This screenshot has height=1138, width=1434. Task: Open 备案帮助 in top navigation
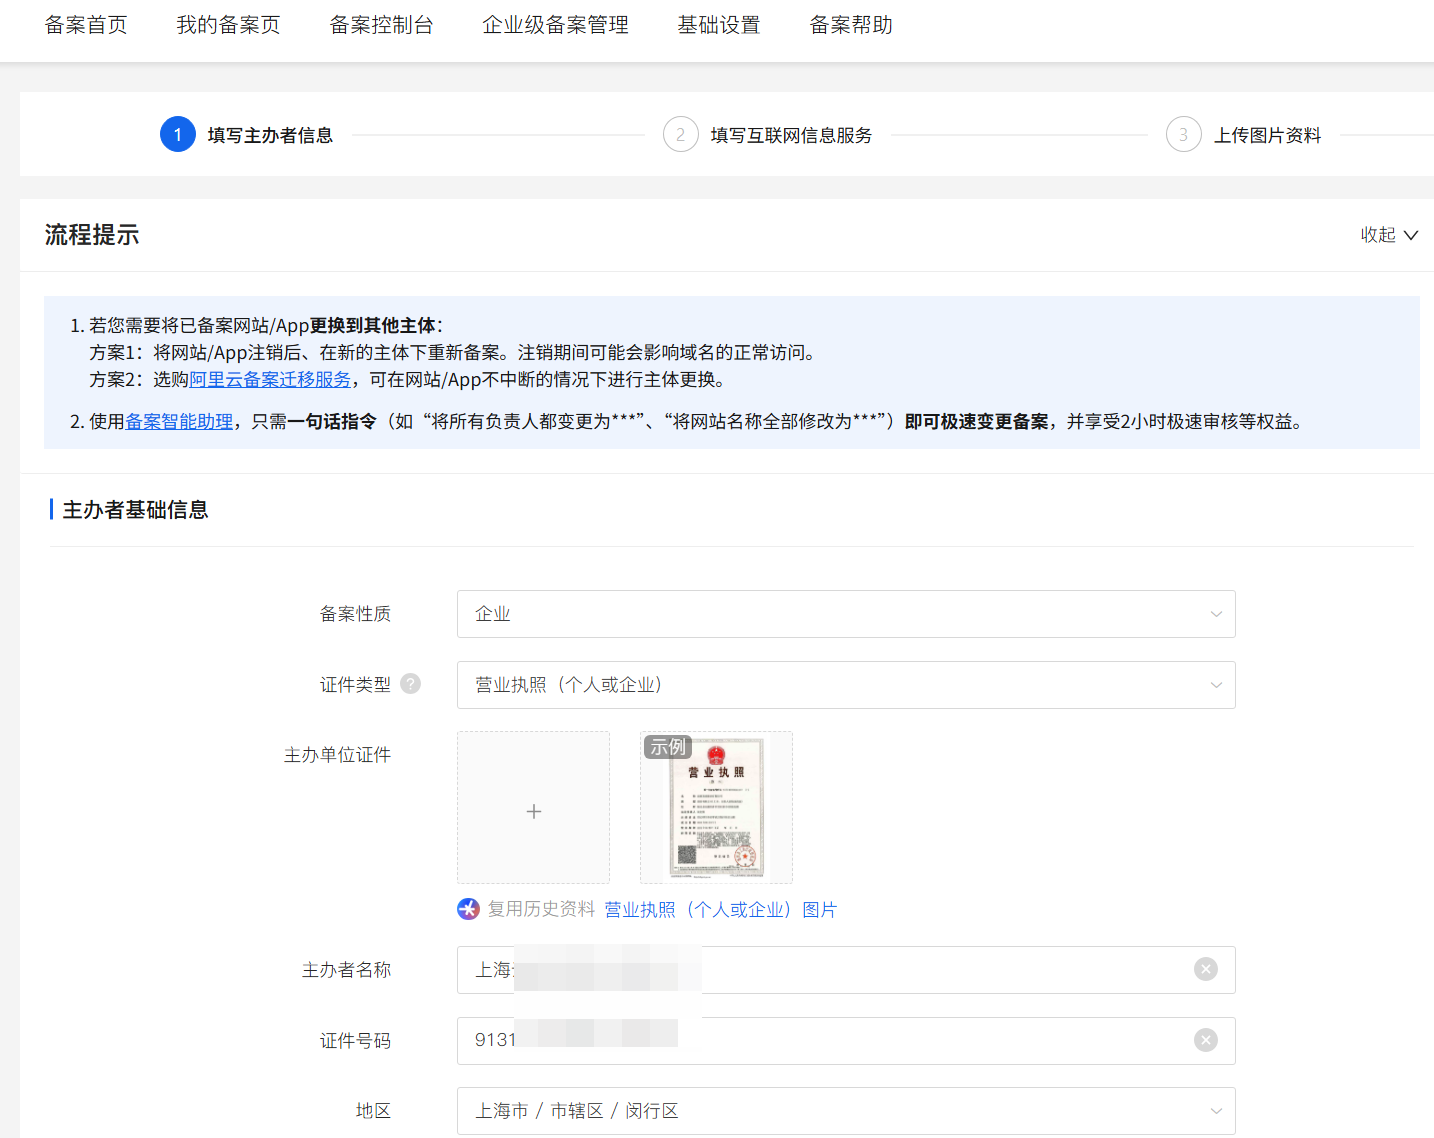851,25
